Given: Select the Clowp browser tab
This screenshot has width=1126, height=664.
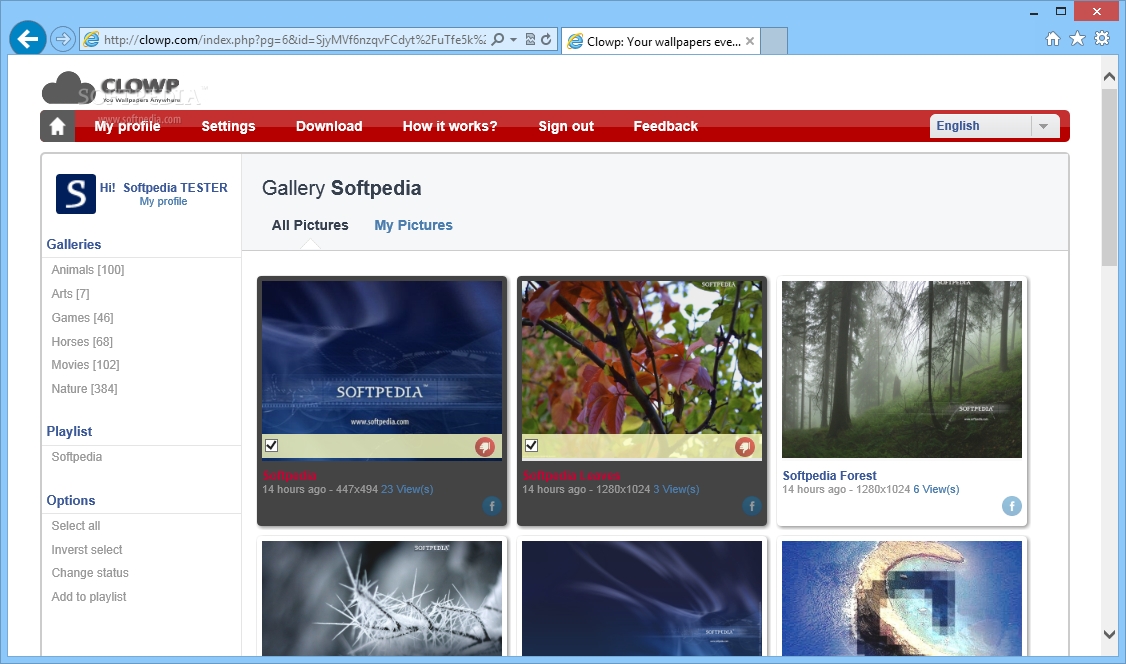Looking at the screenshot, I should (x=661, y=42).
